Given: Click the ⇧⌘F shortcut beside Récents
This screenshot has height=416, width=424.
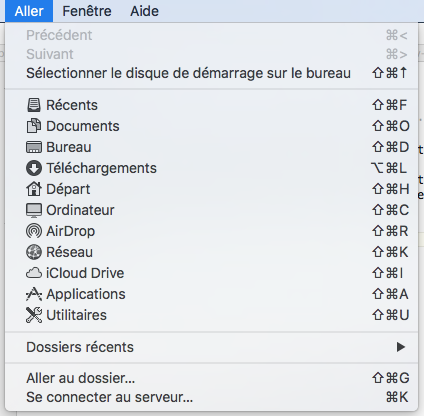Looking at the screenshot, I should click(x=390, y=105).
